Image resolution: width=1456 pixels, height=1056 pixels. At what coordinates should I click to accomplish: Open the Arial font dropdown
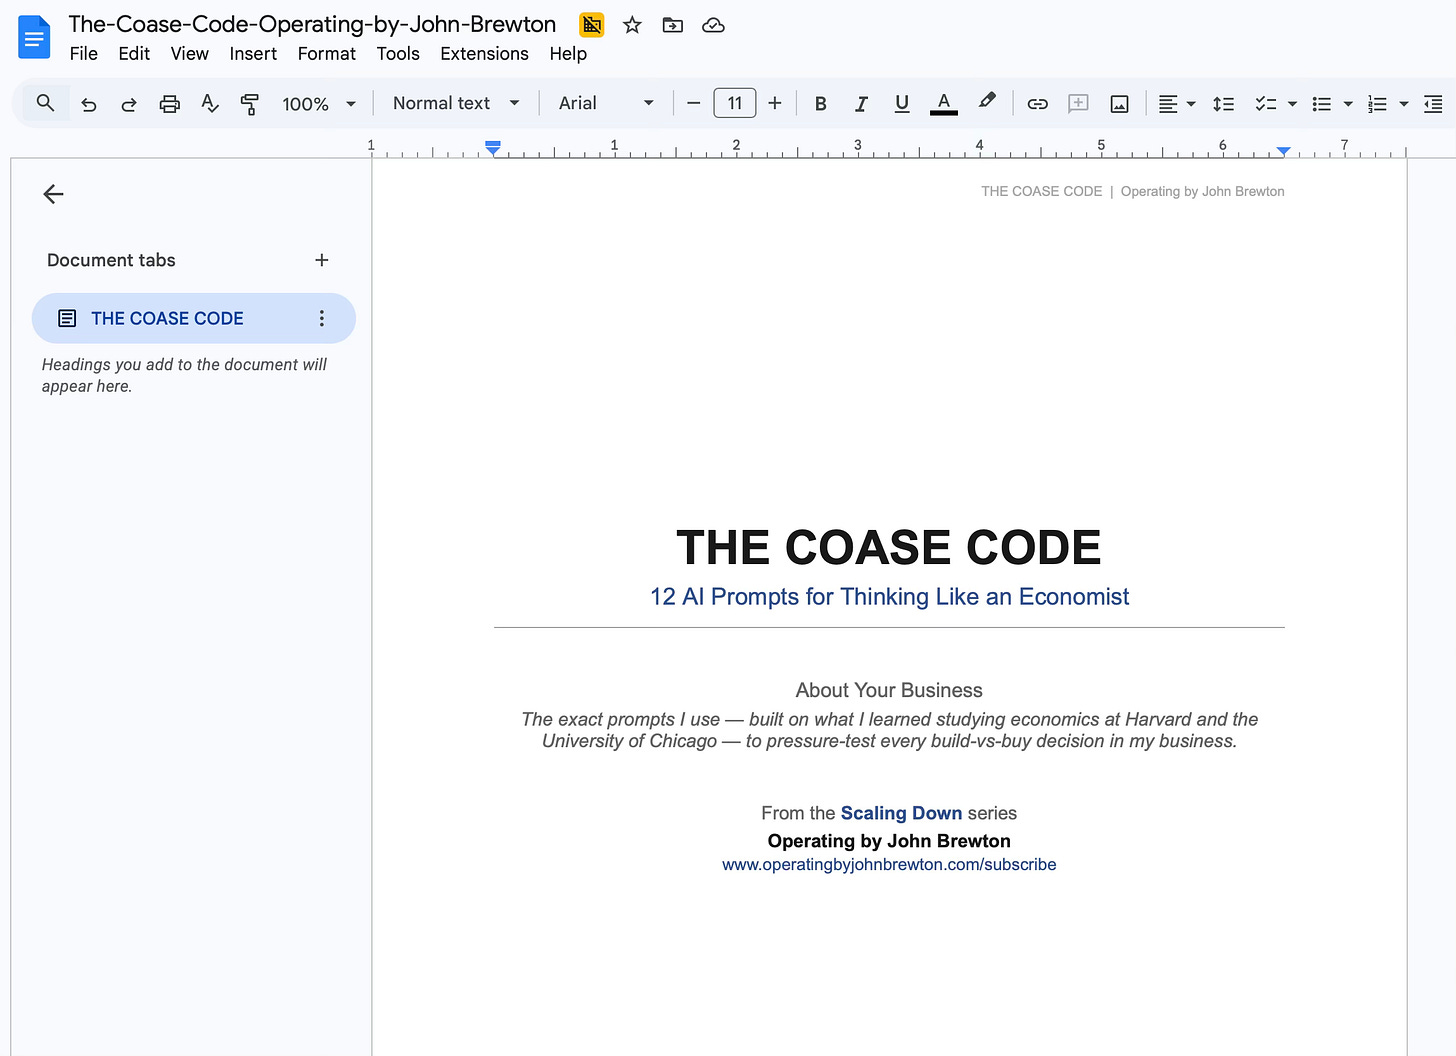(606, 103)
